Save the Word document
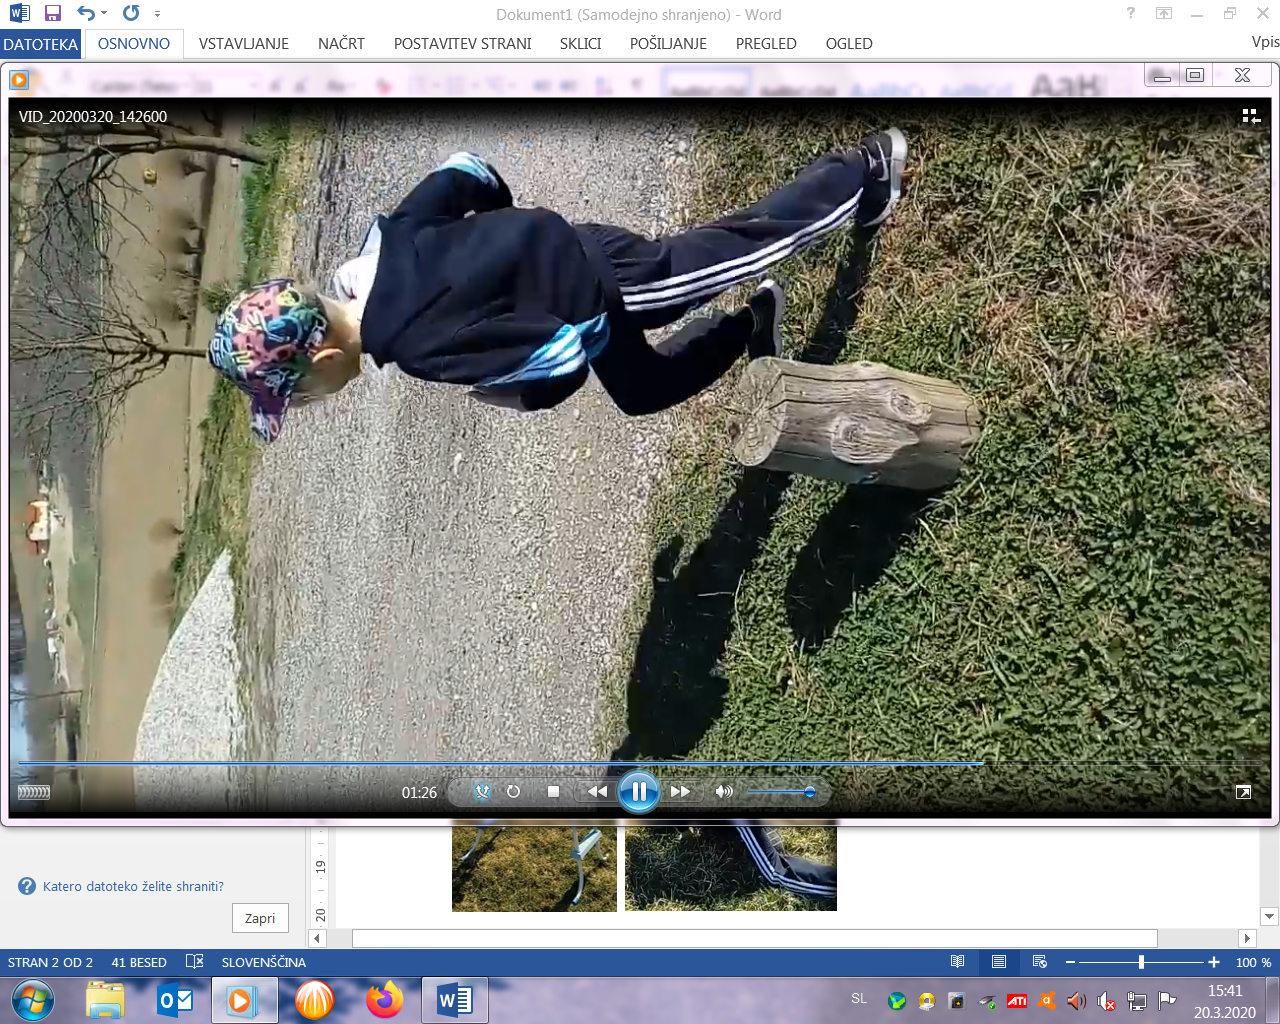1280x1024 pixels. point(53,13)
